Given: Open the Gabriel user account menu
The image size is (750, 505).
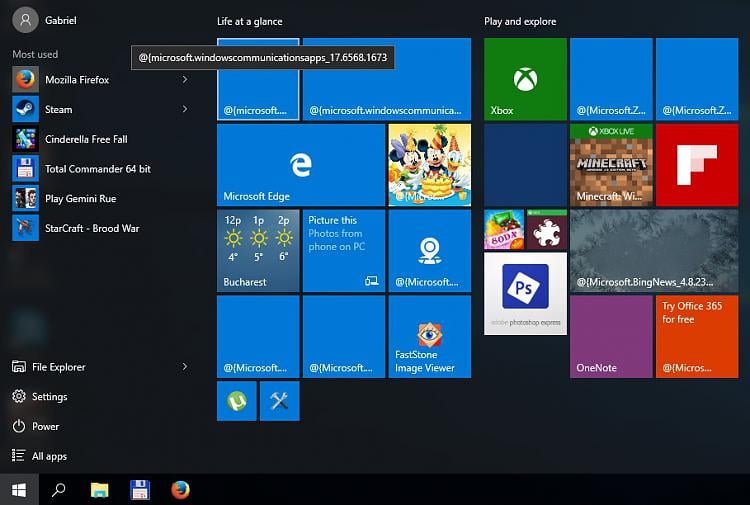Looking at the screenshot, I should [x=44, y=21].
